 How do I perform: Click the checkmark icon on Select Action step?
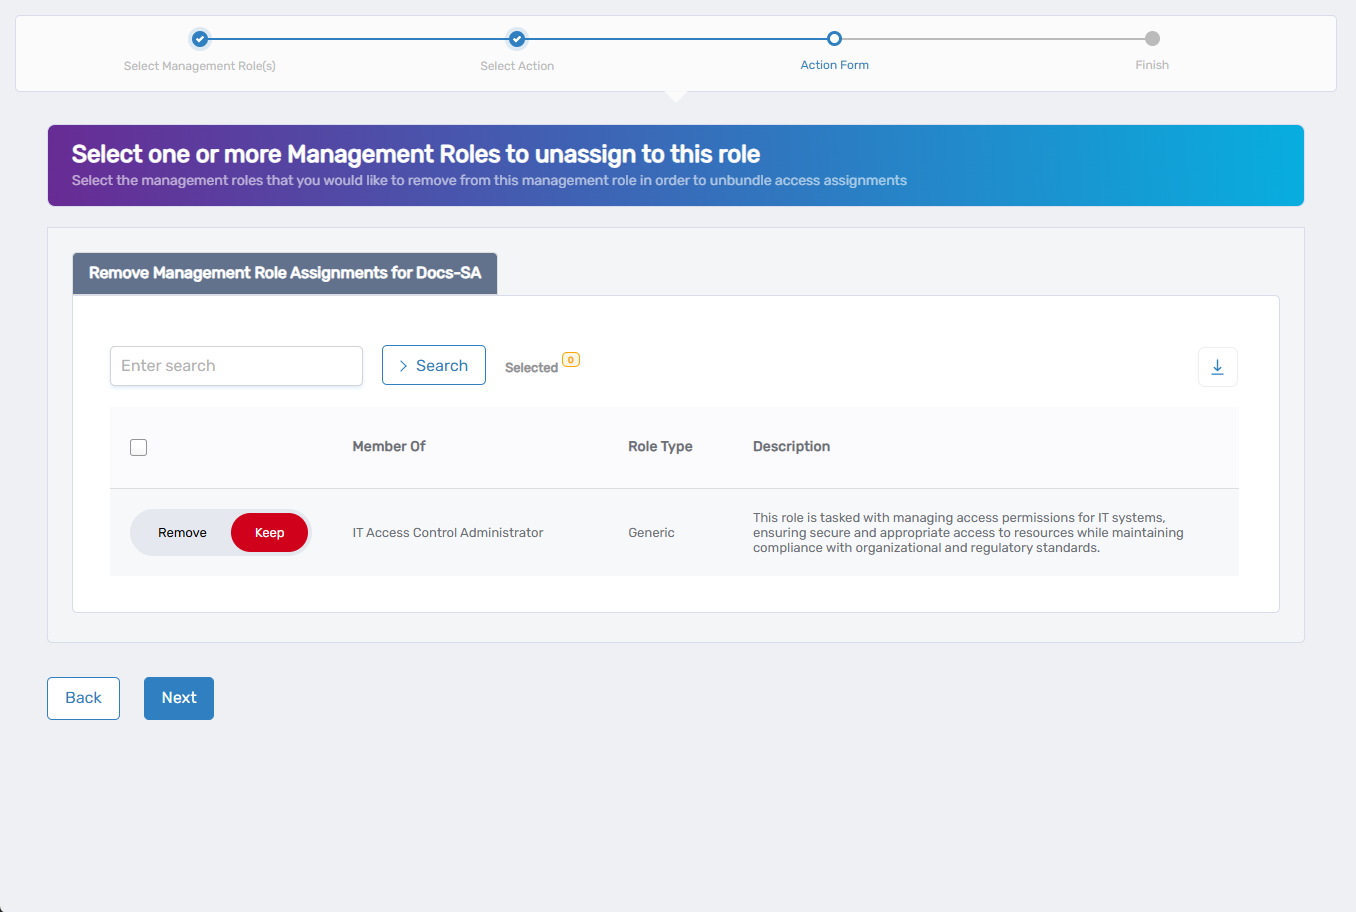517,38
